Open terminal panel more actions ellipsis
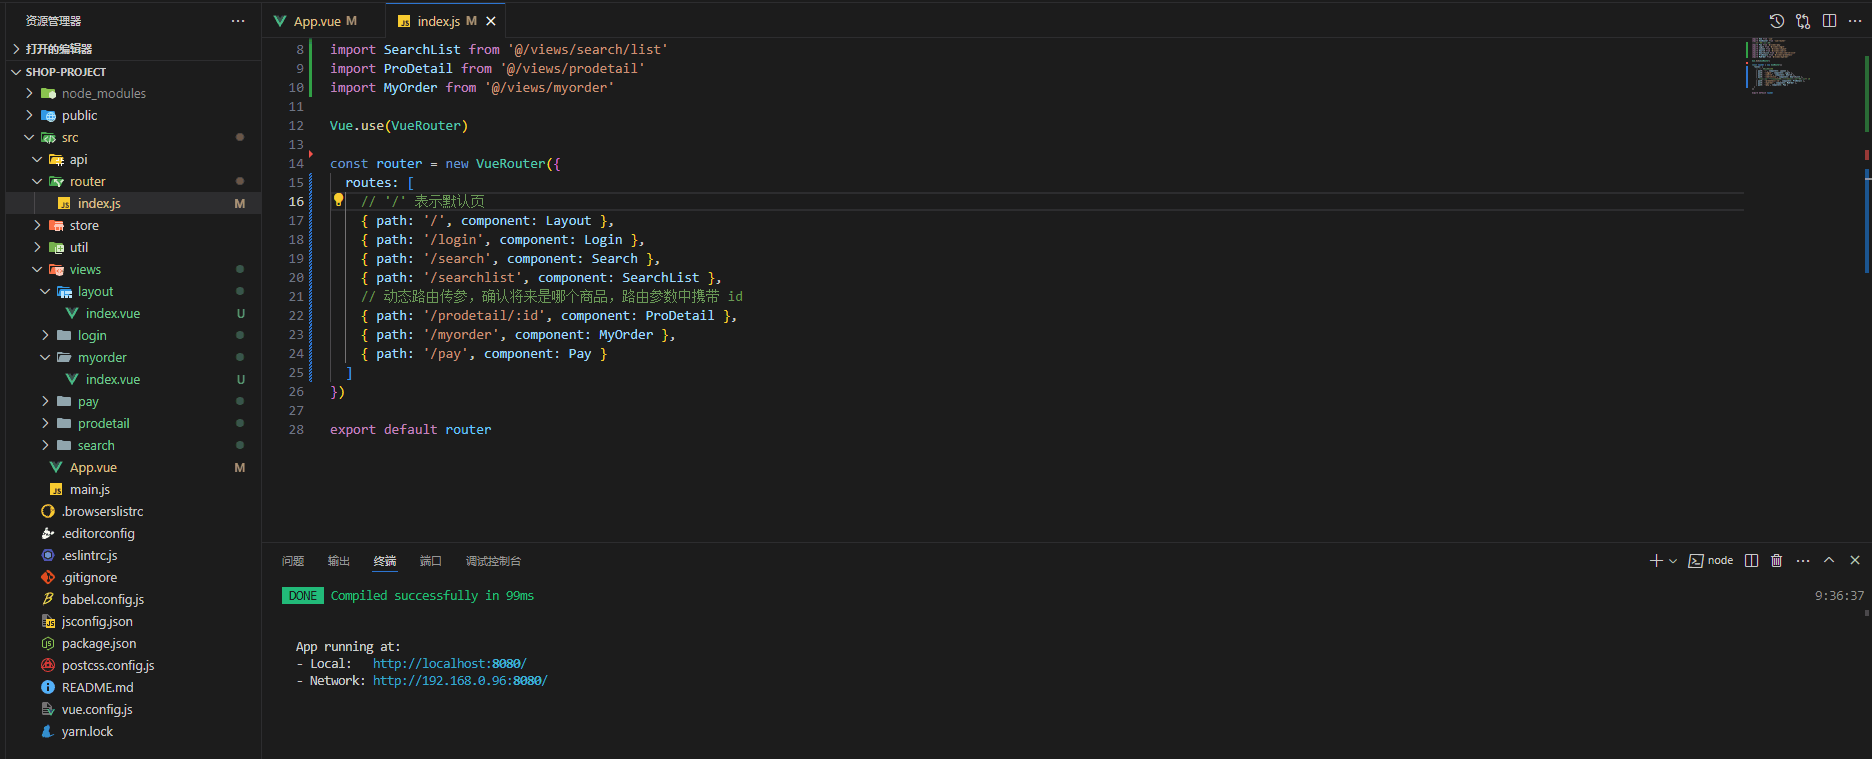This screenshot has width=1872, height=759. coord(1803,561)
